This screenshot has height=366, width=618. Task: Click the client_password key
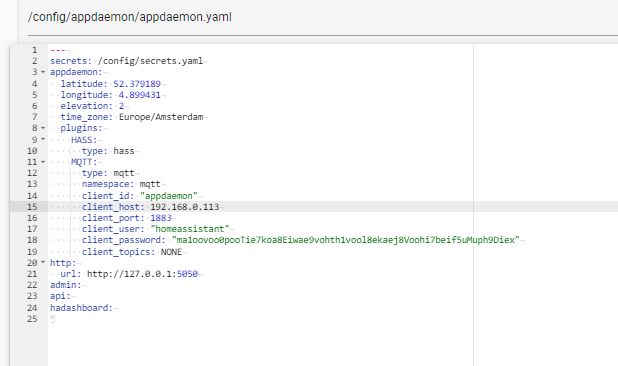[124, 240]
